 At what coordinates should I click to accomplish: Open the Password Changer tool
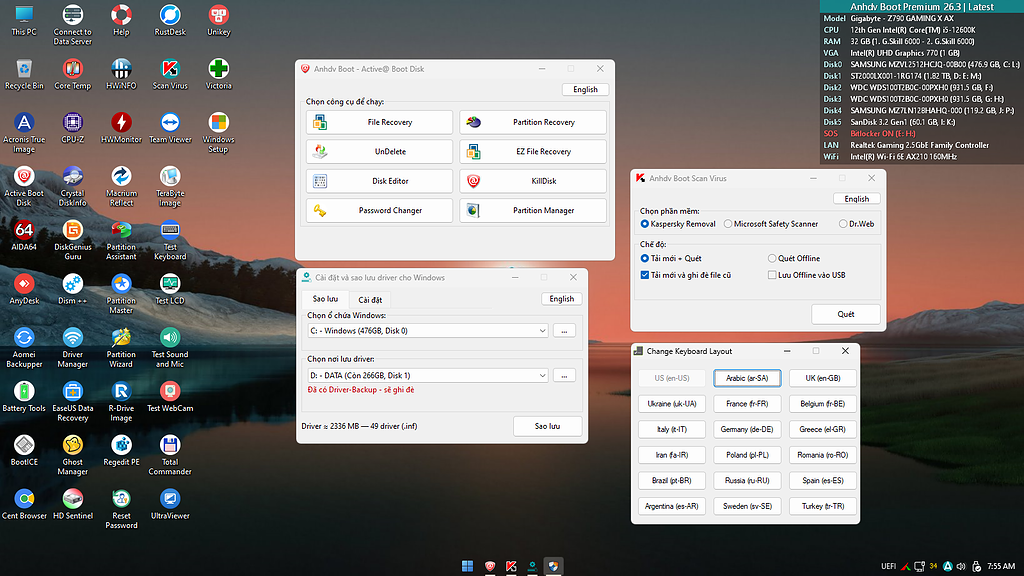pyautogui.click(x=379, y=210)
